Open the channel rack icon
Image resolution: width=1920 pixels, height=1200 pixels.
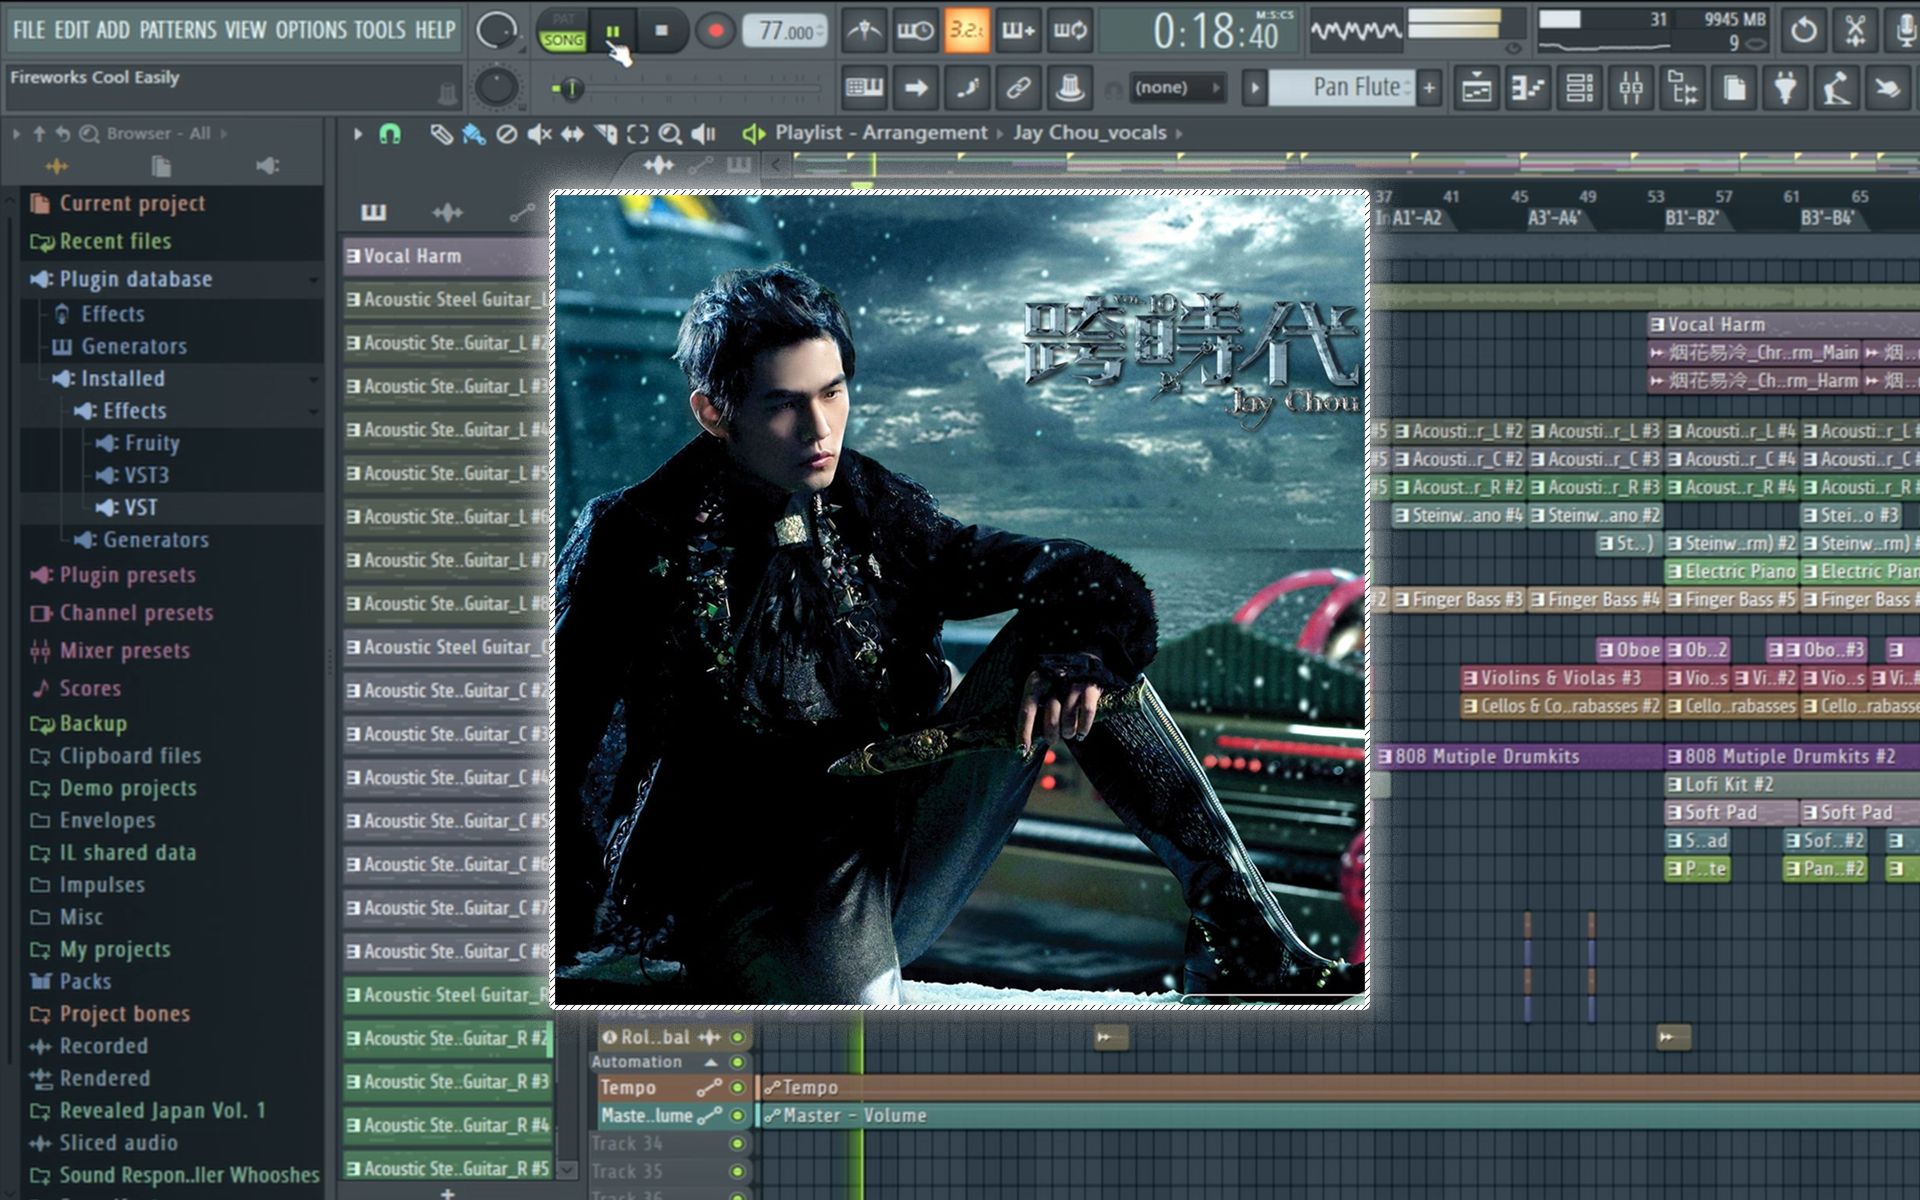click(x=1580, y=88)
